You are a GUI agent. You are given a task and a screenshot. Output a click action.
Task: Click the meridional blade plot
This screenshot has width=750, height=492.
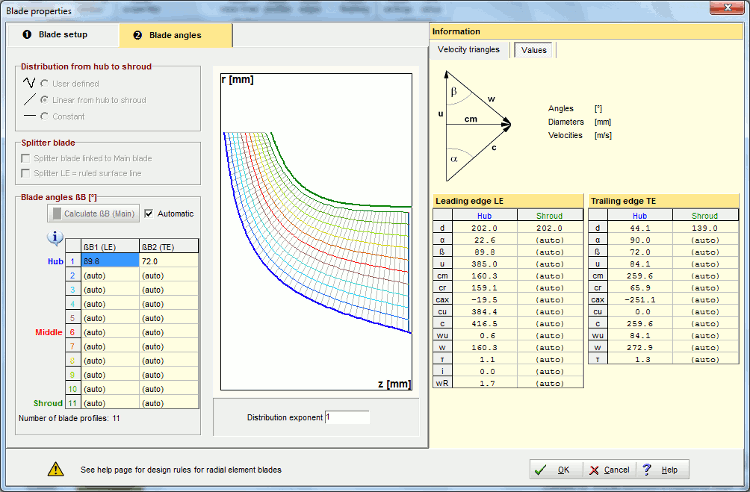pyautogui.click(x=316, y=232)
